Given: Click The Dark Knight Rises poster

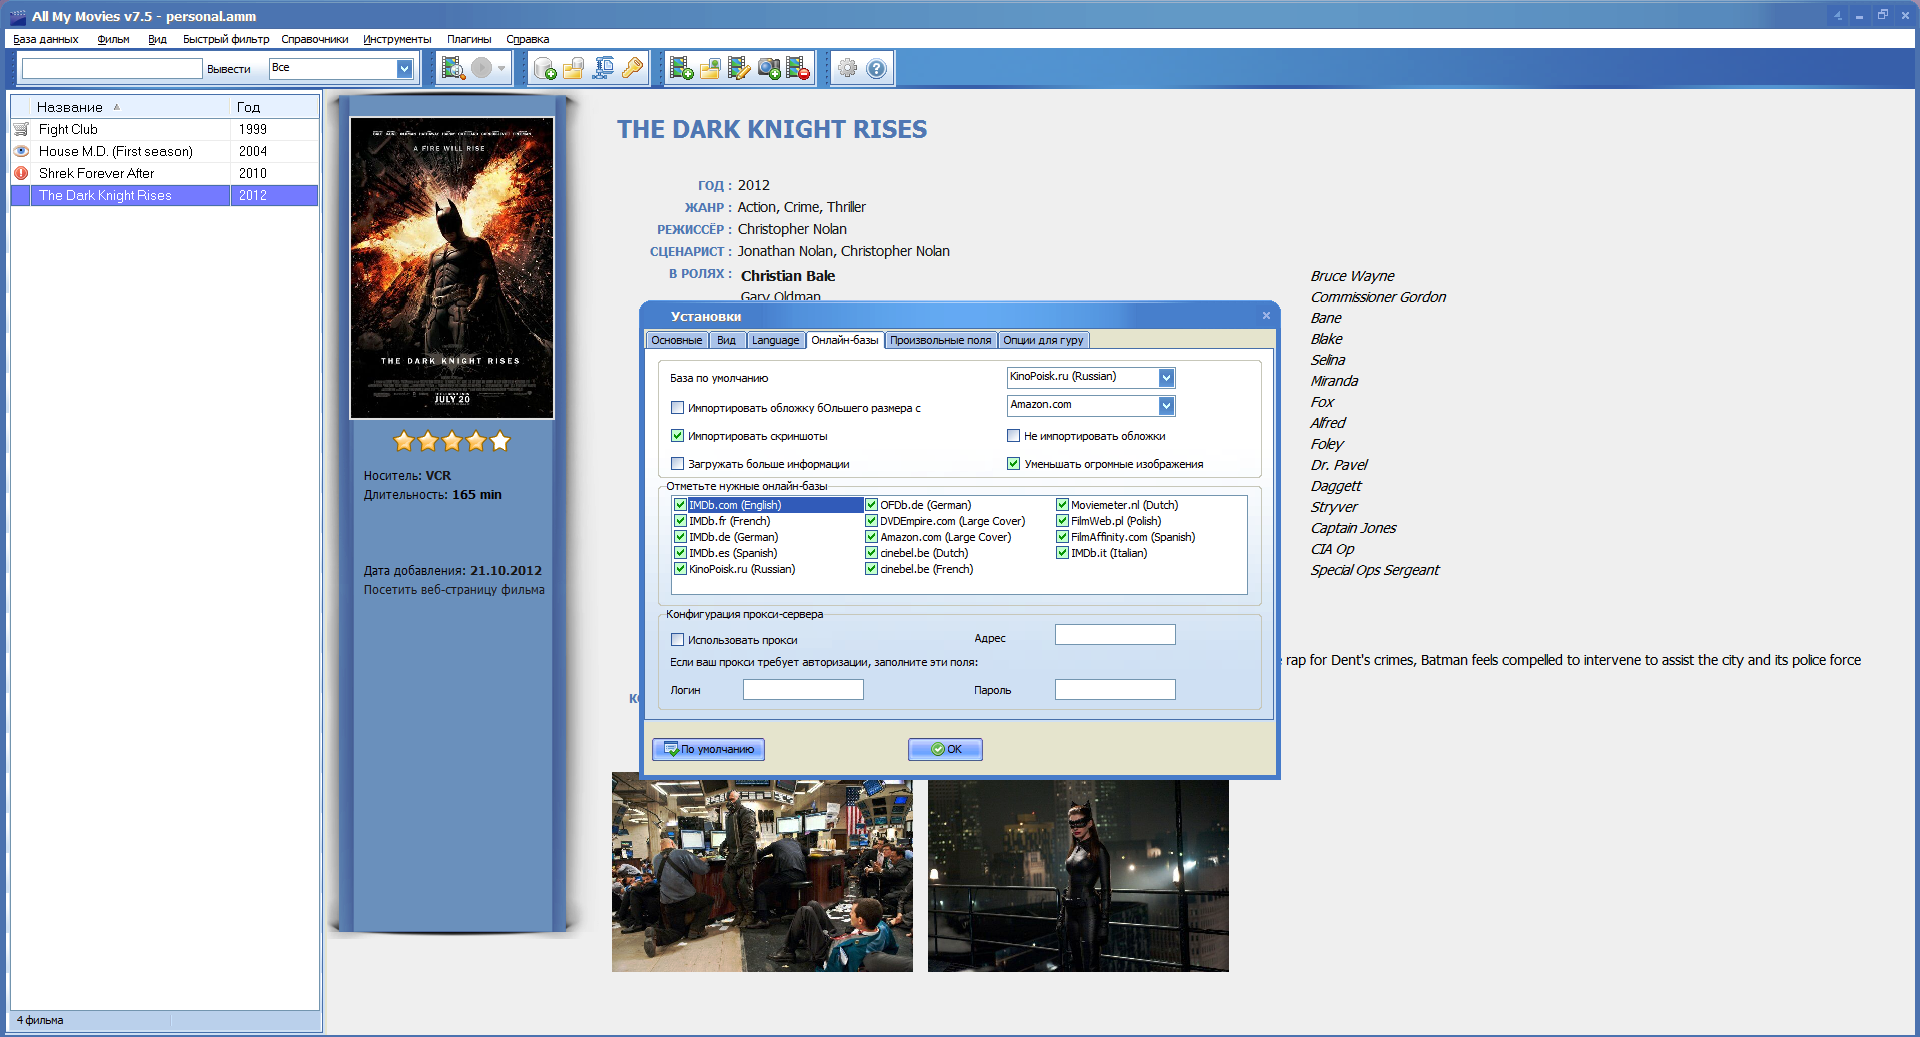Looking at the screenshot, I should (x=452, y=268).
